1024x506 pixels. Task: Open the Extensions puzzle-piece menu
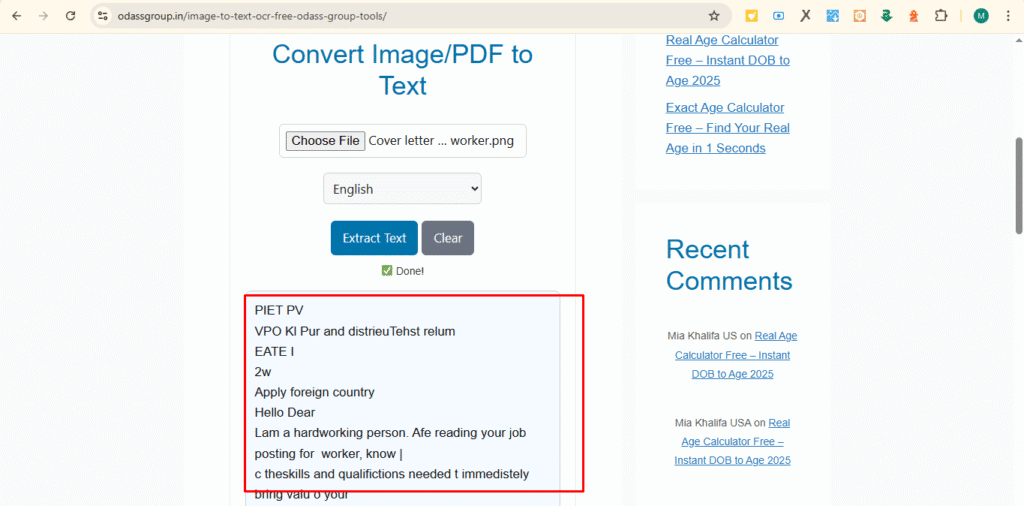pos(940,16)
